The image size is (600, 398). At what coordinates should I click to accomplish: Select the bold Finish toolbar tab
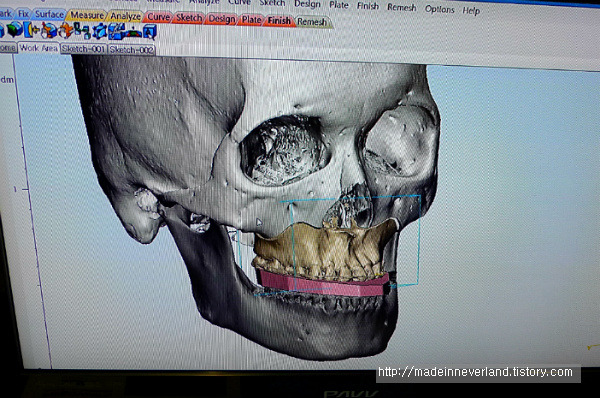pyautogui.click(x=279, y=21)
